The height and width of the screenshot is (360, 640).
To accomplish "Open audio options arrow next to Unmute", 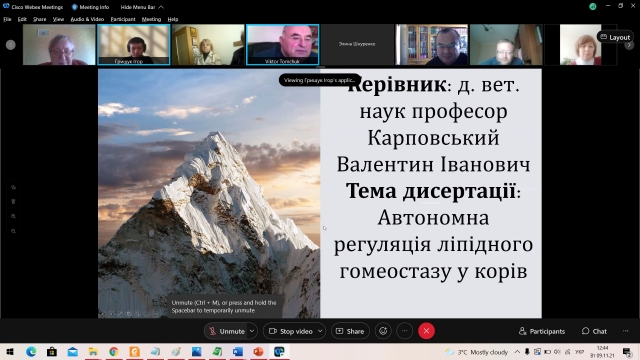I will tap(252, 331).
